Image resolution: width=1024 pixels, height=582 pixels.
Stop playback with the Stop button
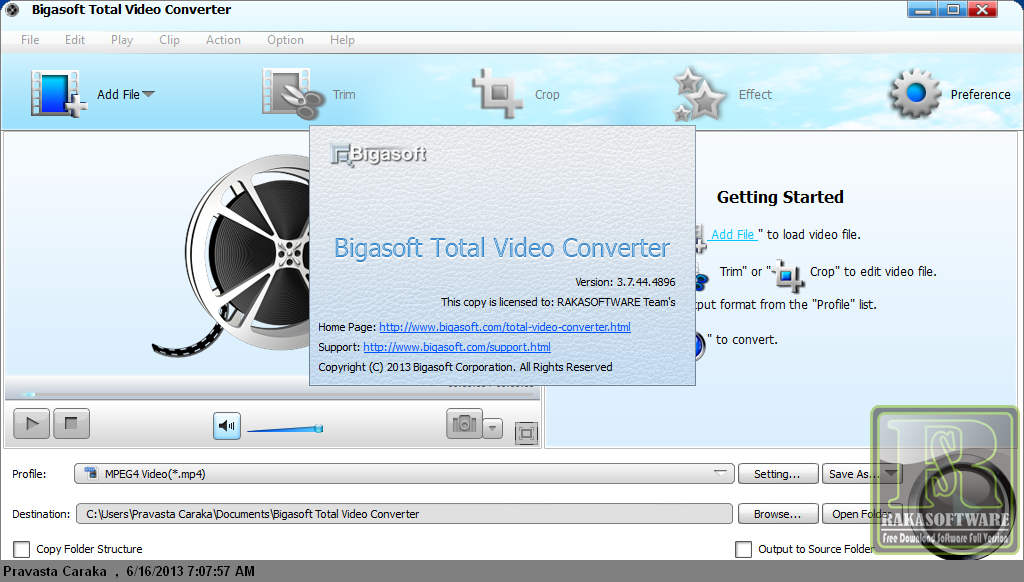coord(71,424)
